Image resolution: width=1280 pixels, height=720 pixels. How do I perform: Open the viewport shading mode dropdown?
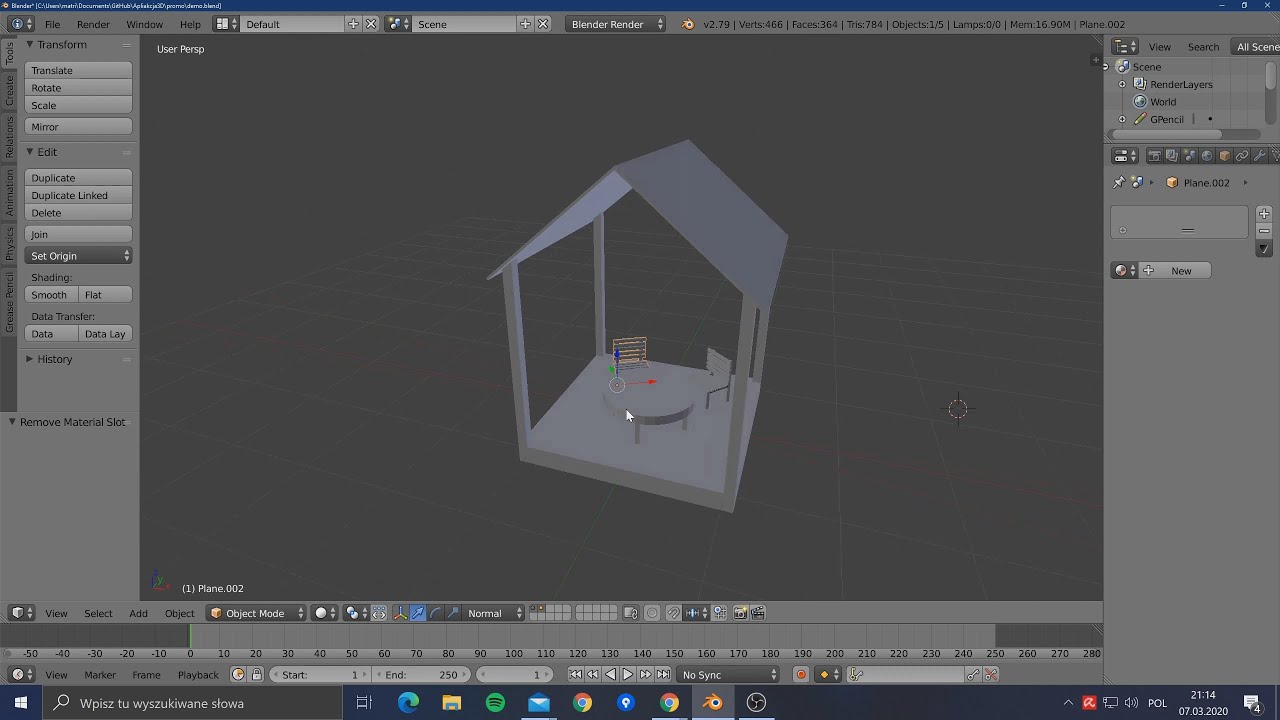327,613
